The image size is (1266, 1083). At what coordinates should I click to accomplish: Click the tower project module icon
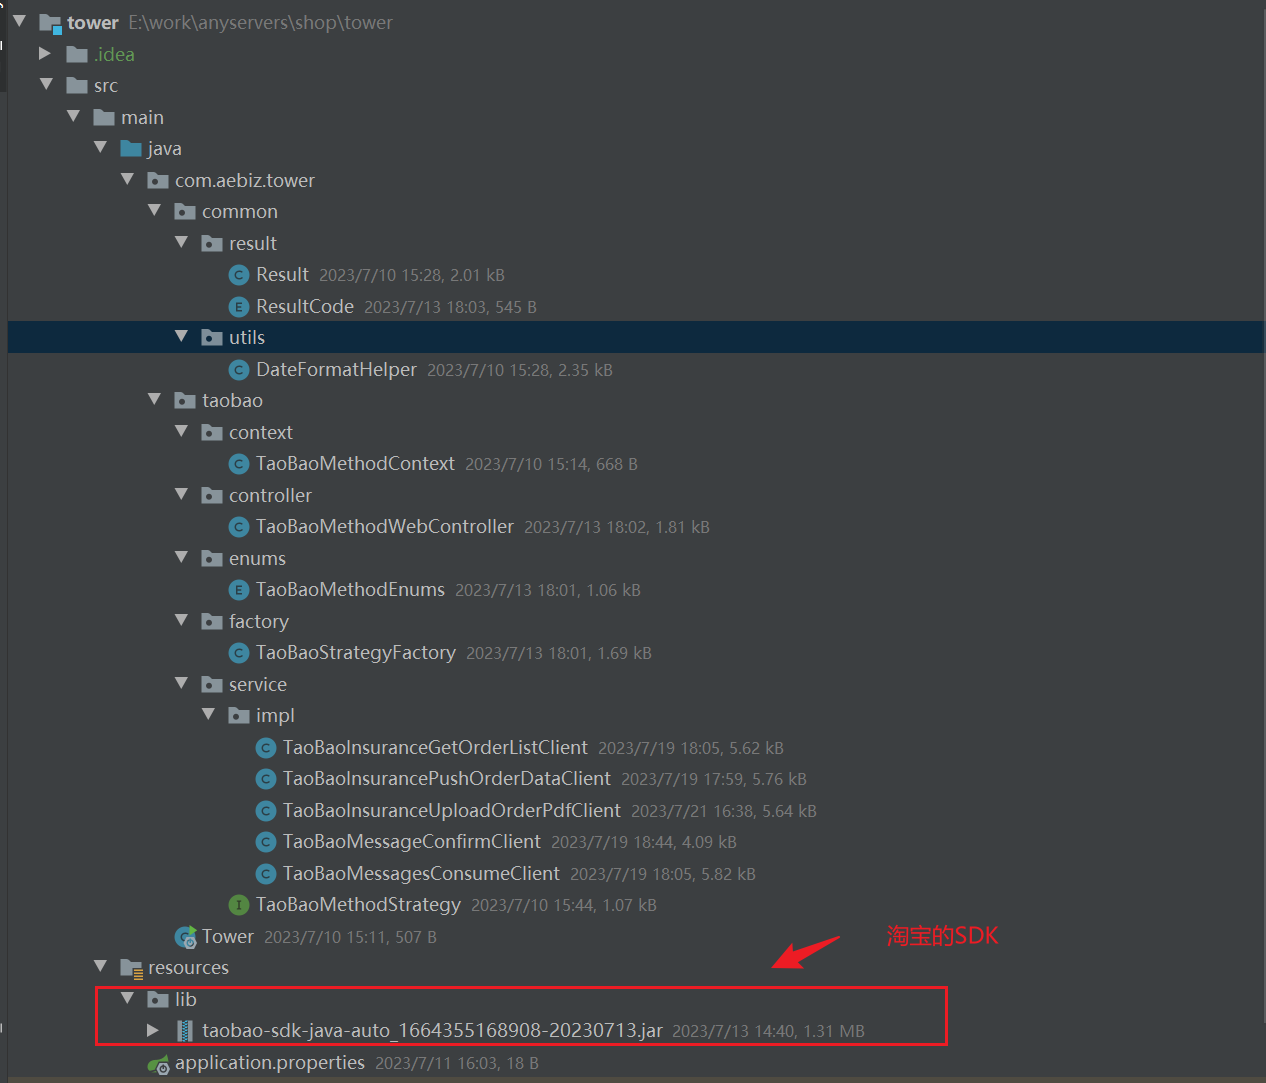(x=50, y=23)
